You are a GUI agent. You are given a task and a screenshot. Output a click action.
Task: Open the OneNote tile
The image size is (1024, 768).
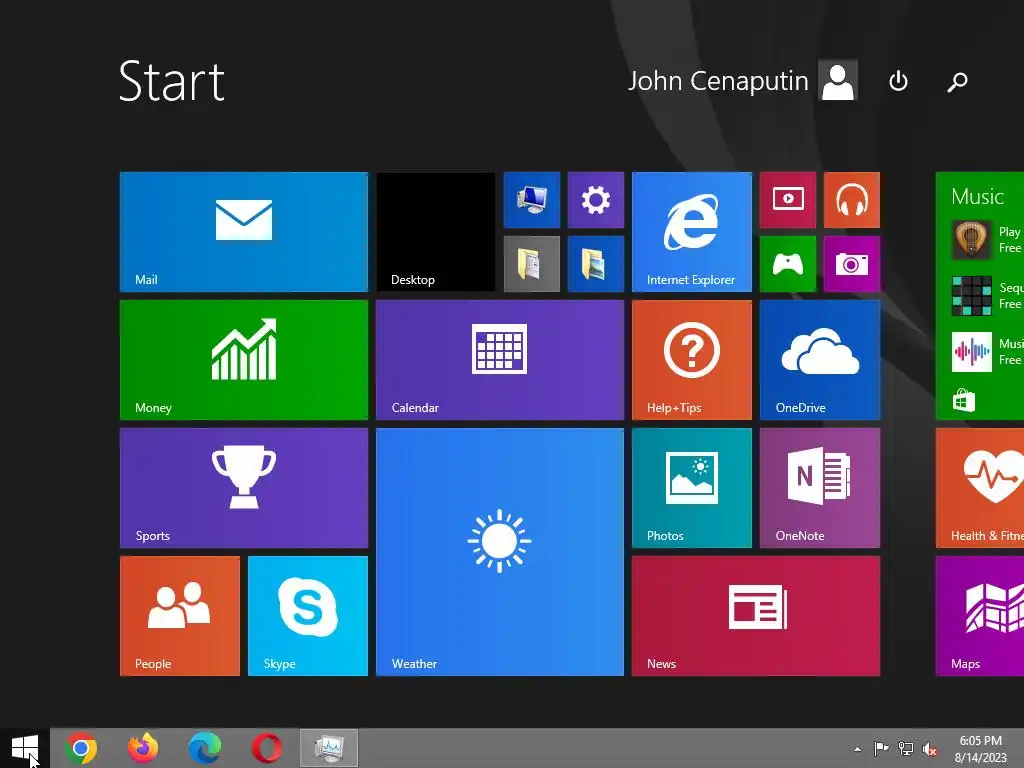click(820, 488)
